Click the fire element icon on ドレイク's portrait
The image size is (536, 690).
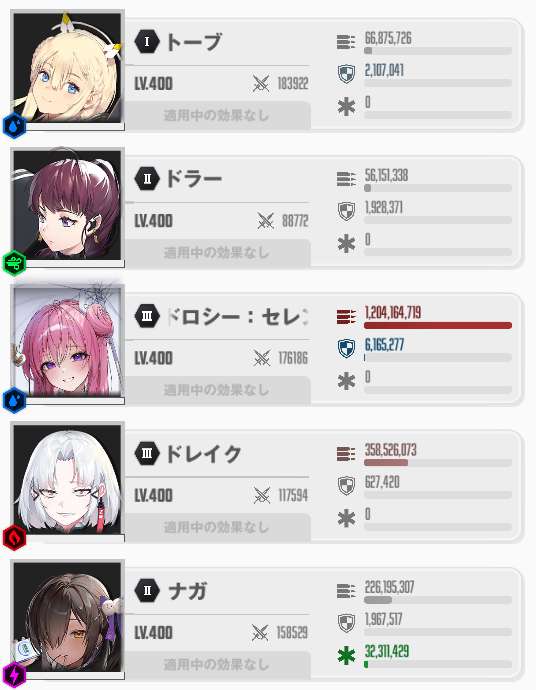click(14, 538)
